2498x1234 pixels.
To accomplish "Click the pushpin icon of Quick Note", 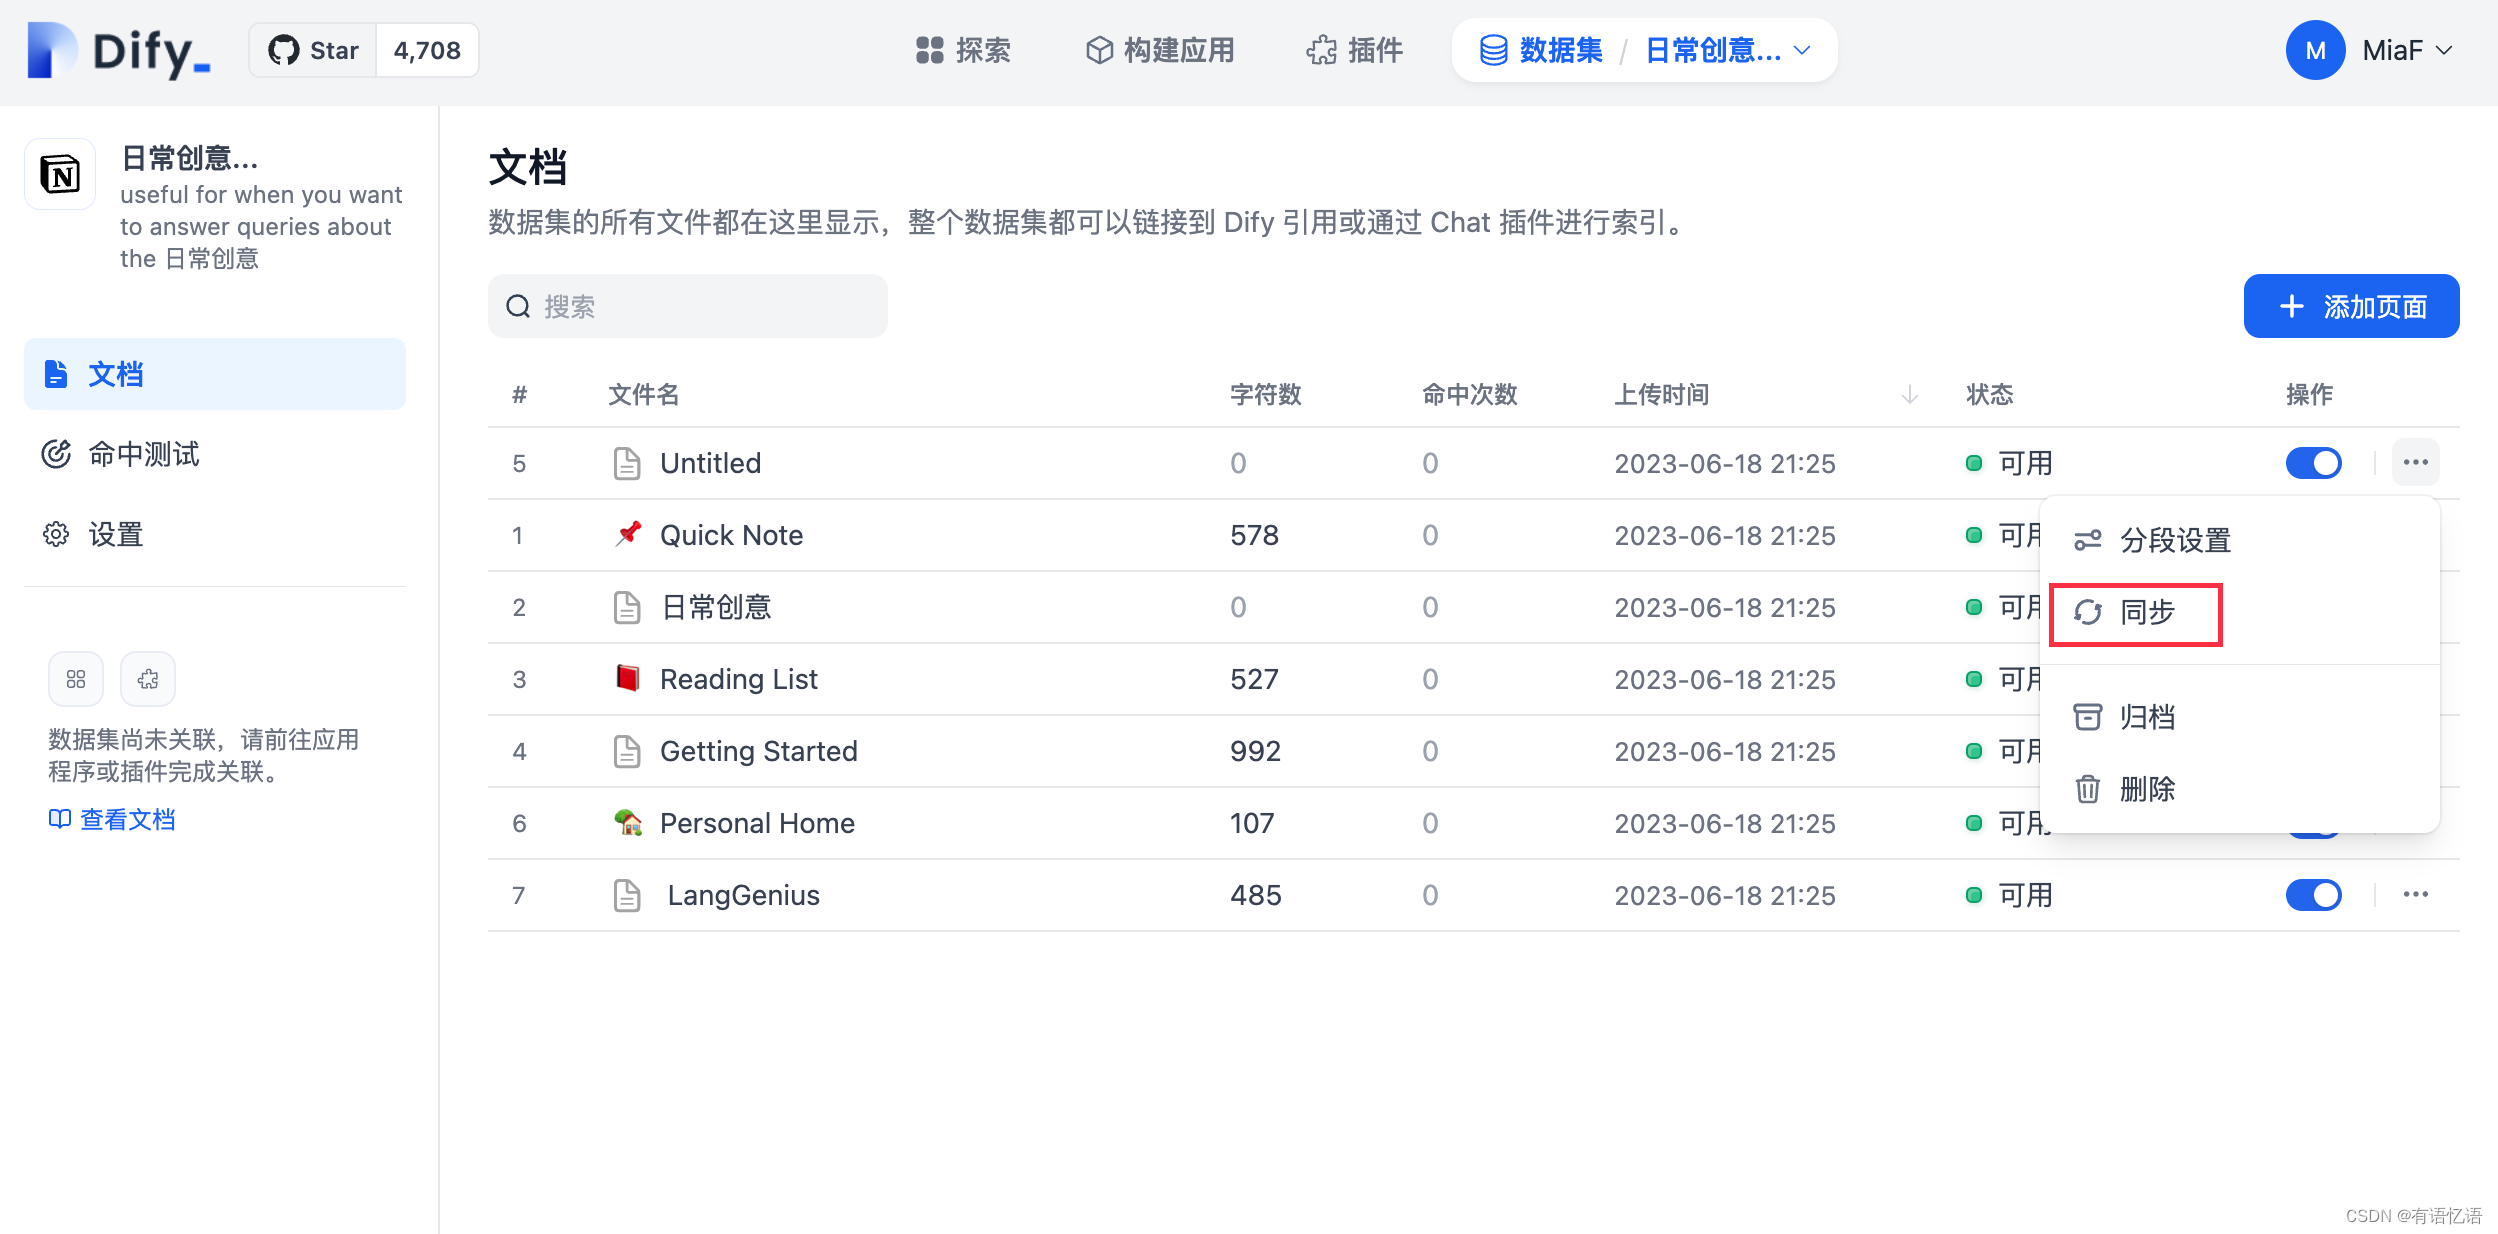I will coord(628,533).
